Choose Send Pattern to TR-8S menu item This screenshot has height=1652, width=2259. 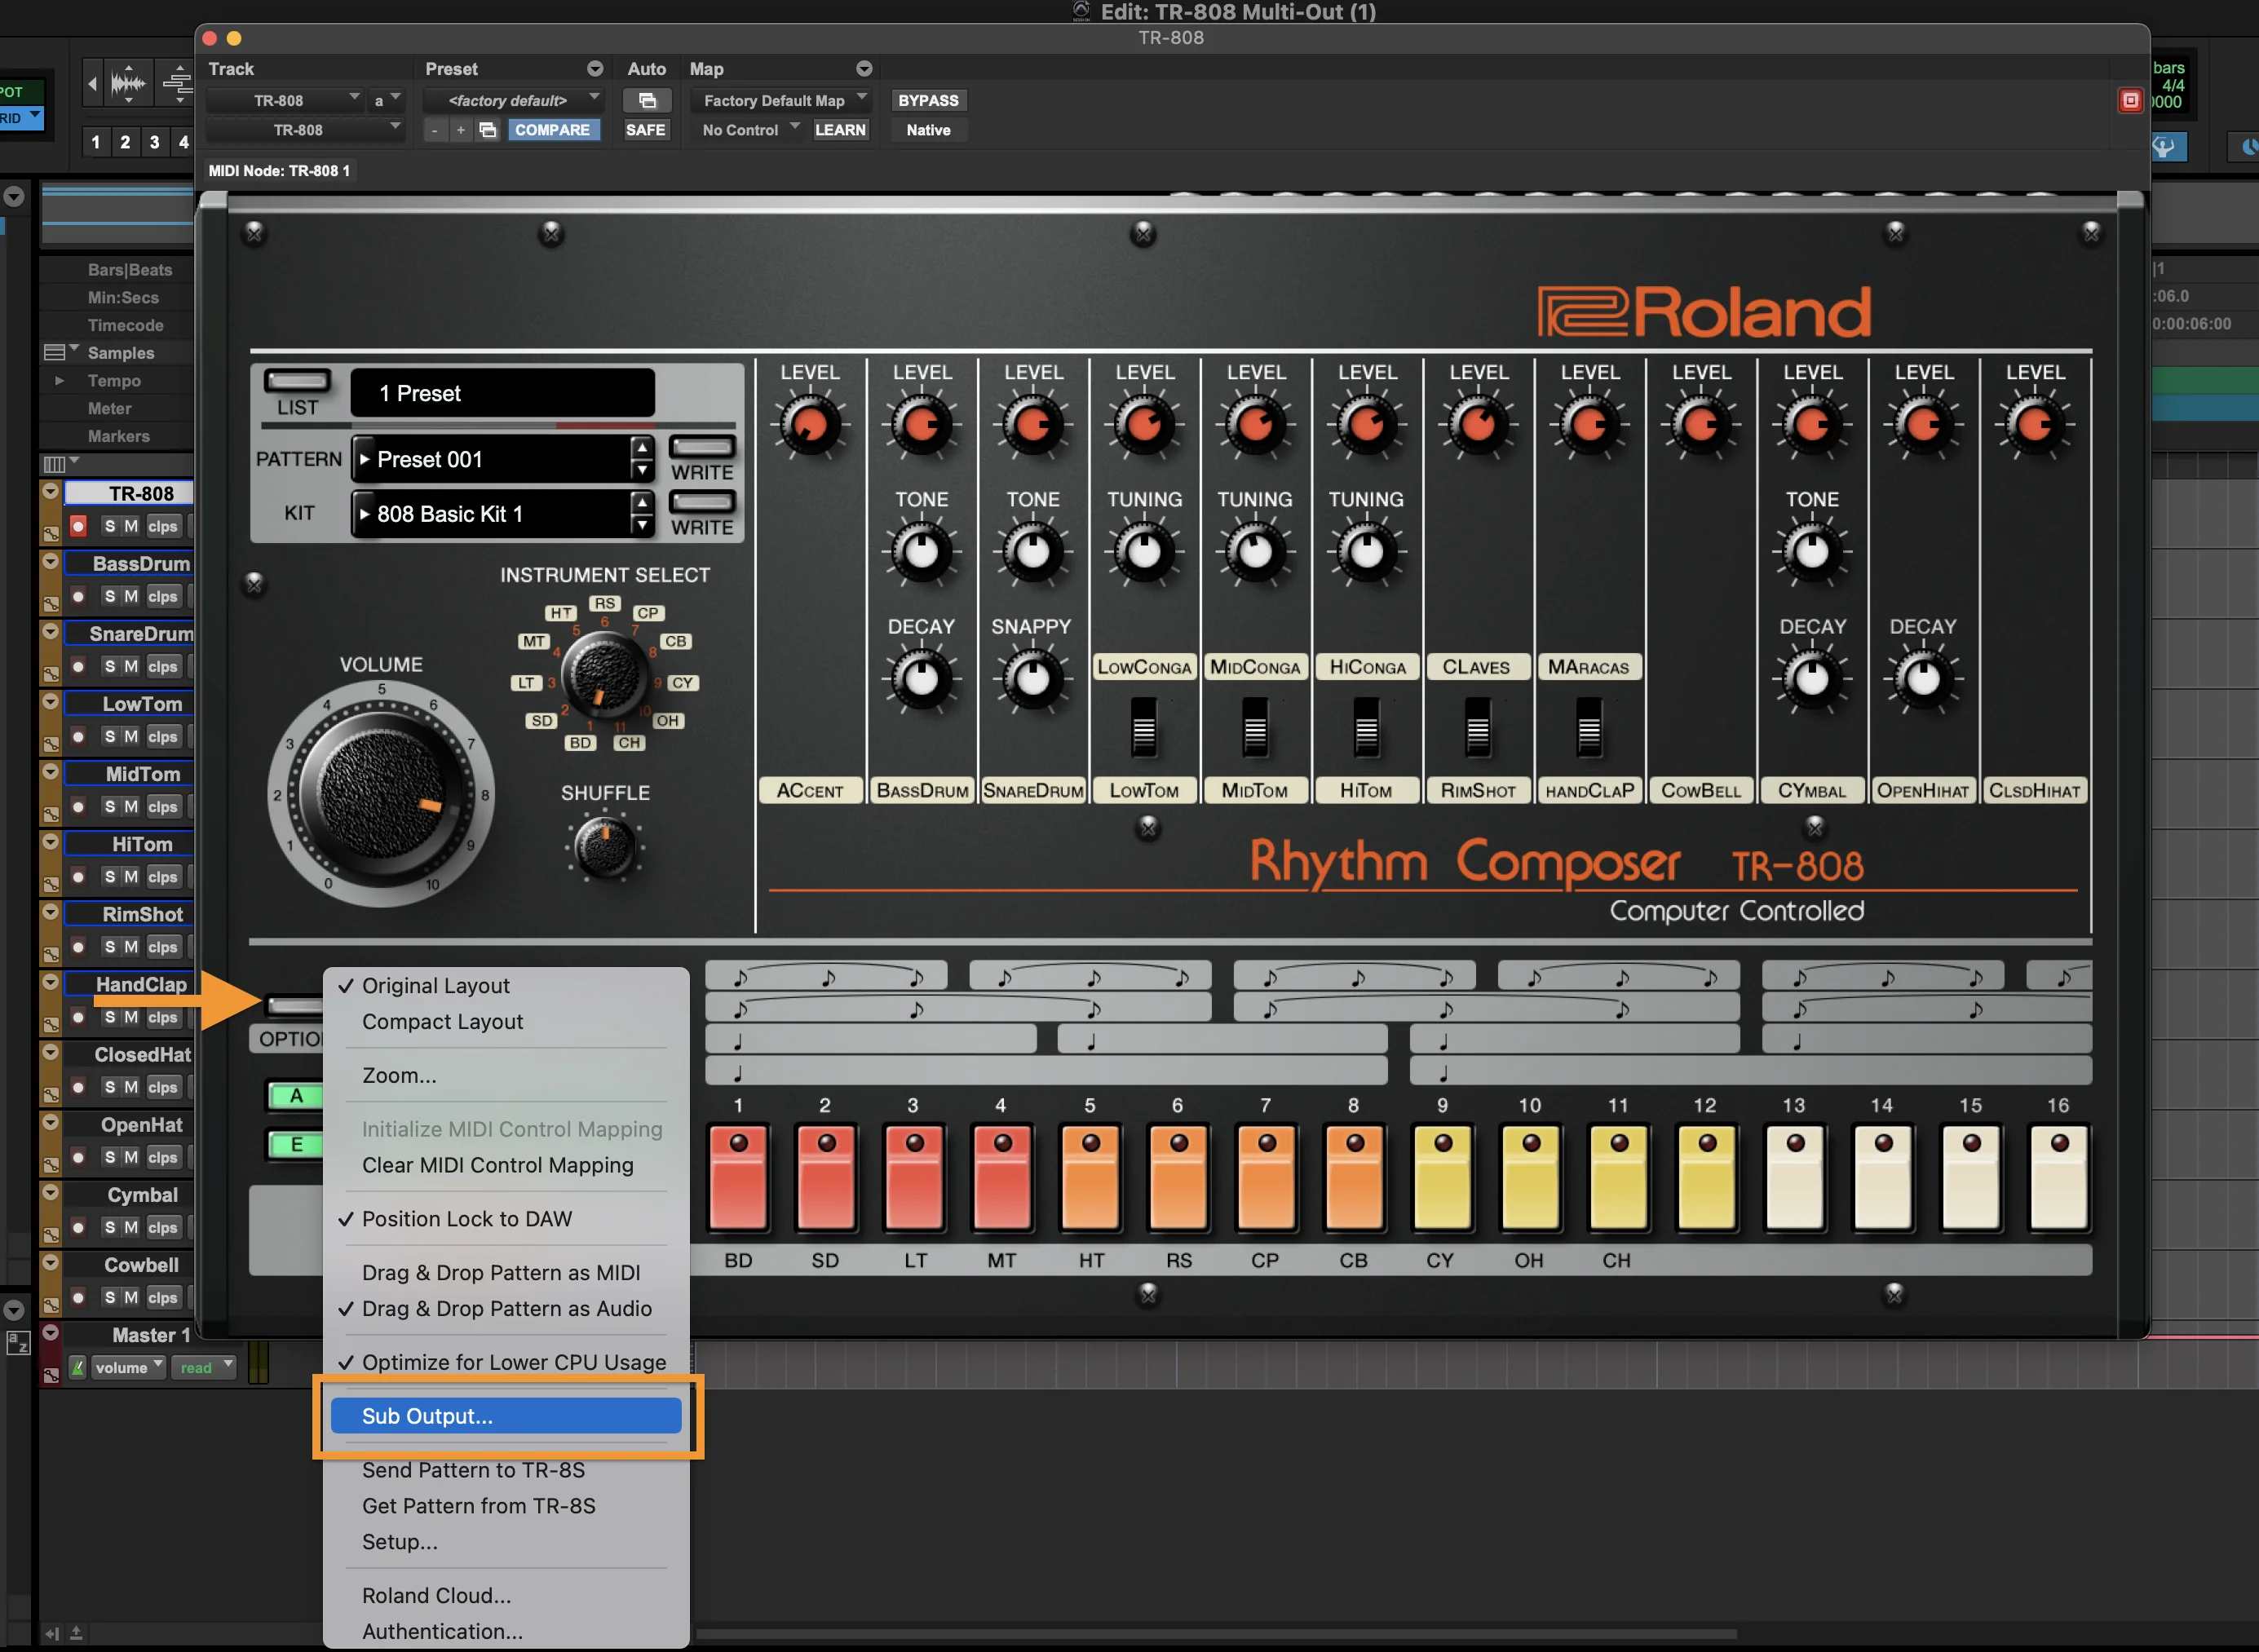(x=474, y=1470)
